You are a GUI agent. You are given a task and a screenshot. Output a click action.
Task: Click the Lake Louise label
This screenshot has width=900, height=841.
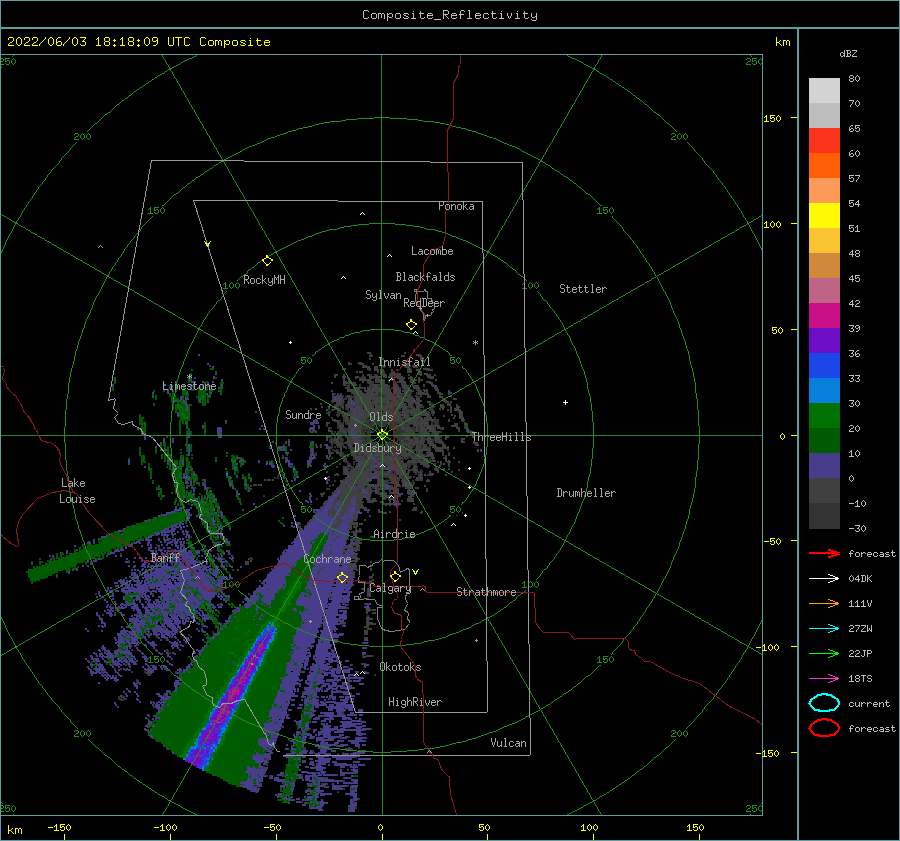point(77,491)
